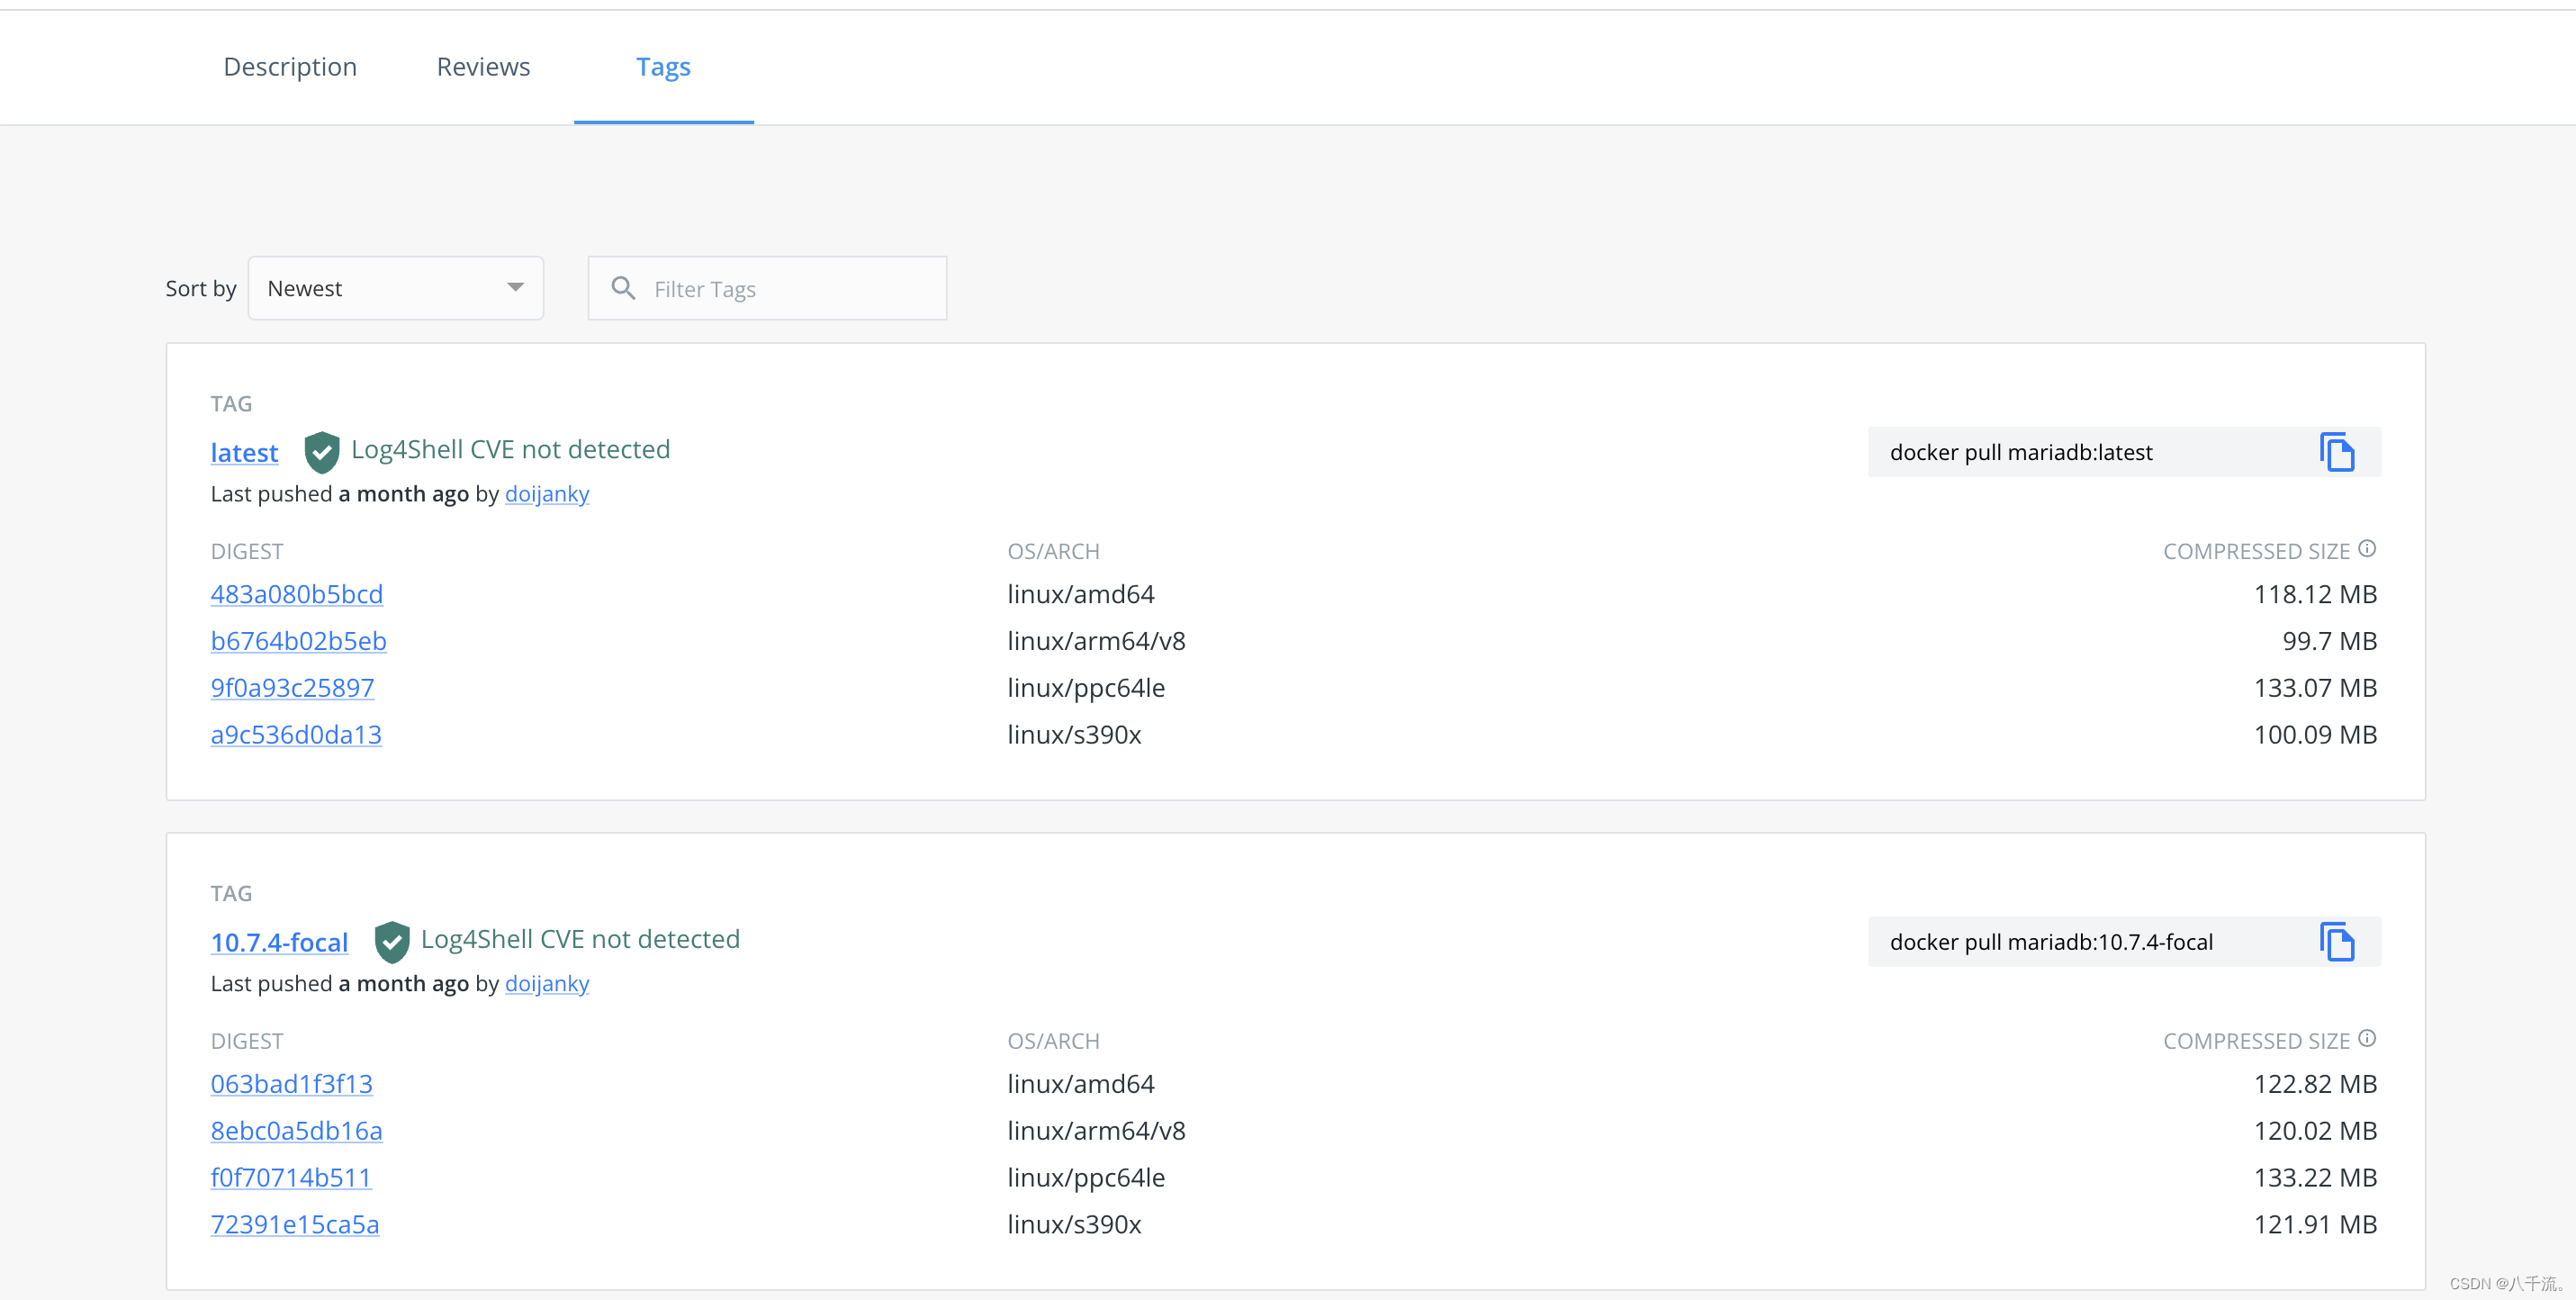
Task: Copy the docker pull mariadb:latest command
Action: click(x=2336, y=453)
